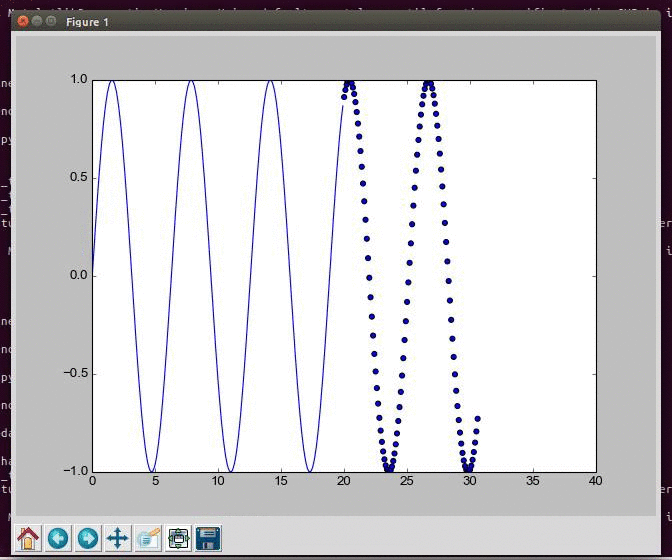The width and height of the screenshot is (672, 560).
Task: Click the x-axis tick label 20
Action: pos(344,481)
